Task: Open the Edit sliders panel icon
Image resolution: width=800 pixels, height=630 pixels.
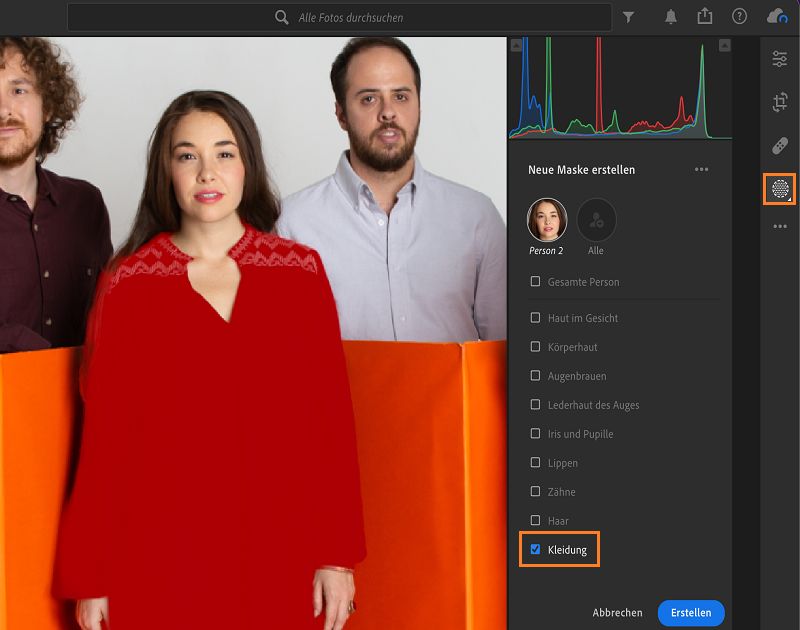Action: tap(780, 59)
